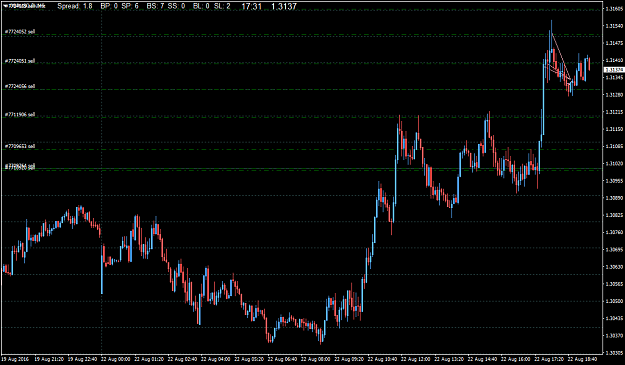Select the #7724051 sell order label
The image size is (625, 365).
[20, 61]
